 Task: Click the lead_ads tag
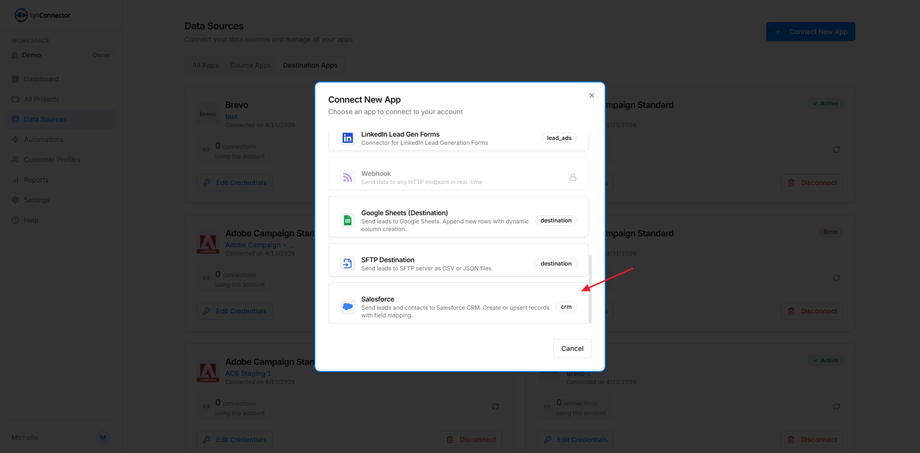tap(559, 138)
